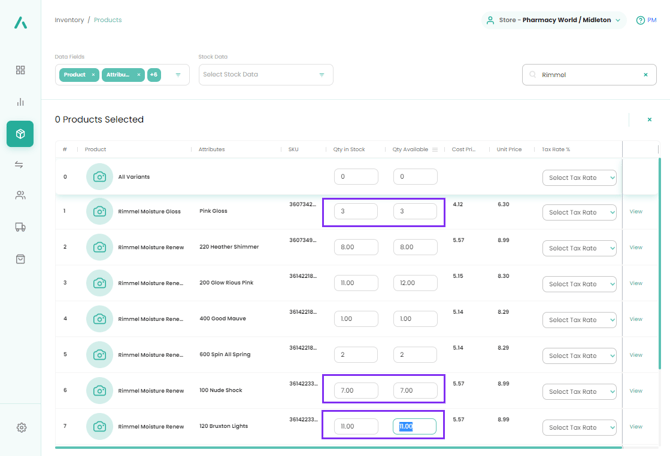This screenshot has width=670, height=456.
Task: Open the customers people icon in sidebar
Action: coord(20,196)
